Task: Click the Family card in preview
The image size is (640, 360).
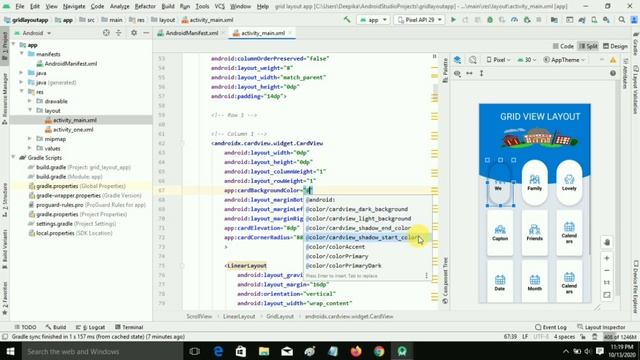Action: click(534, 183)
